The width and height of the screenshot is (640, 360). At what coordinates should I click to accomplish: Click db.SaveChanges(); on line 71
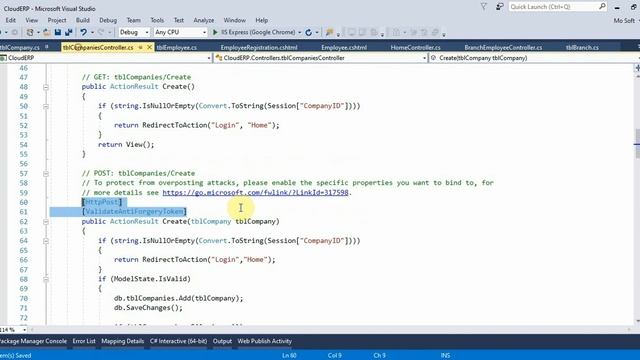pyautogui.click(x=148, y=308)
